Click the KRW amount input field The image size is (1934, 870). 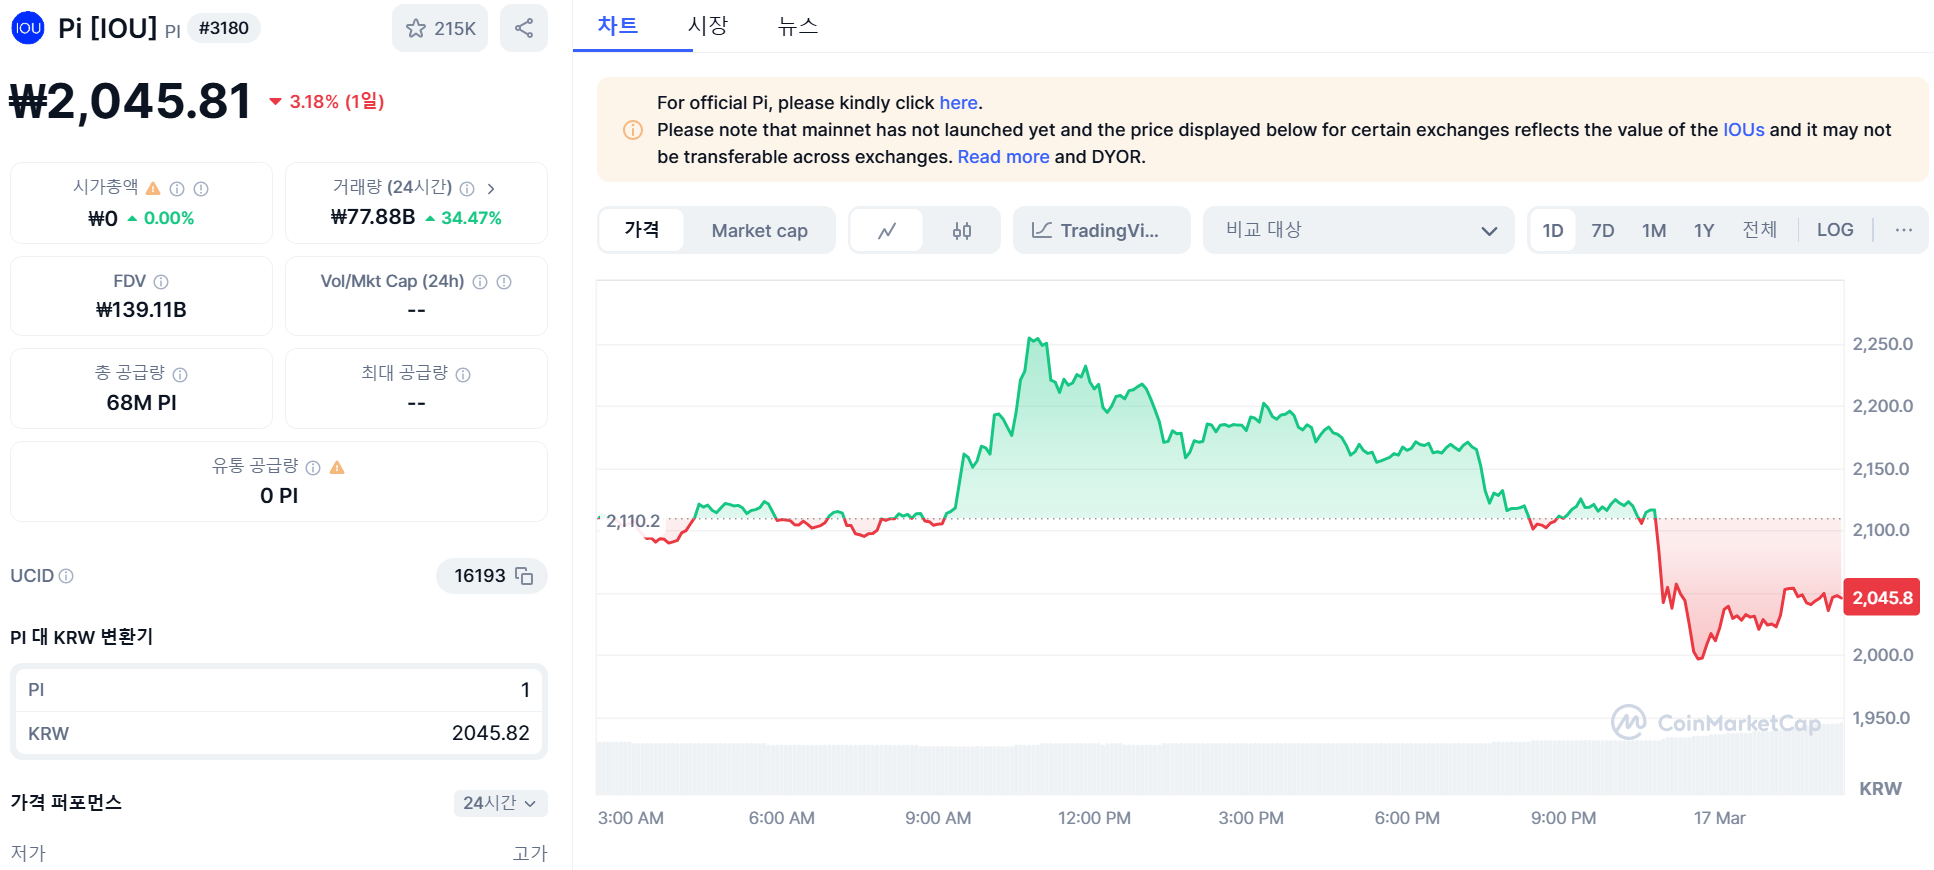tap(279, 733)
